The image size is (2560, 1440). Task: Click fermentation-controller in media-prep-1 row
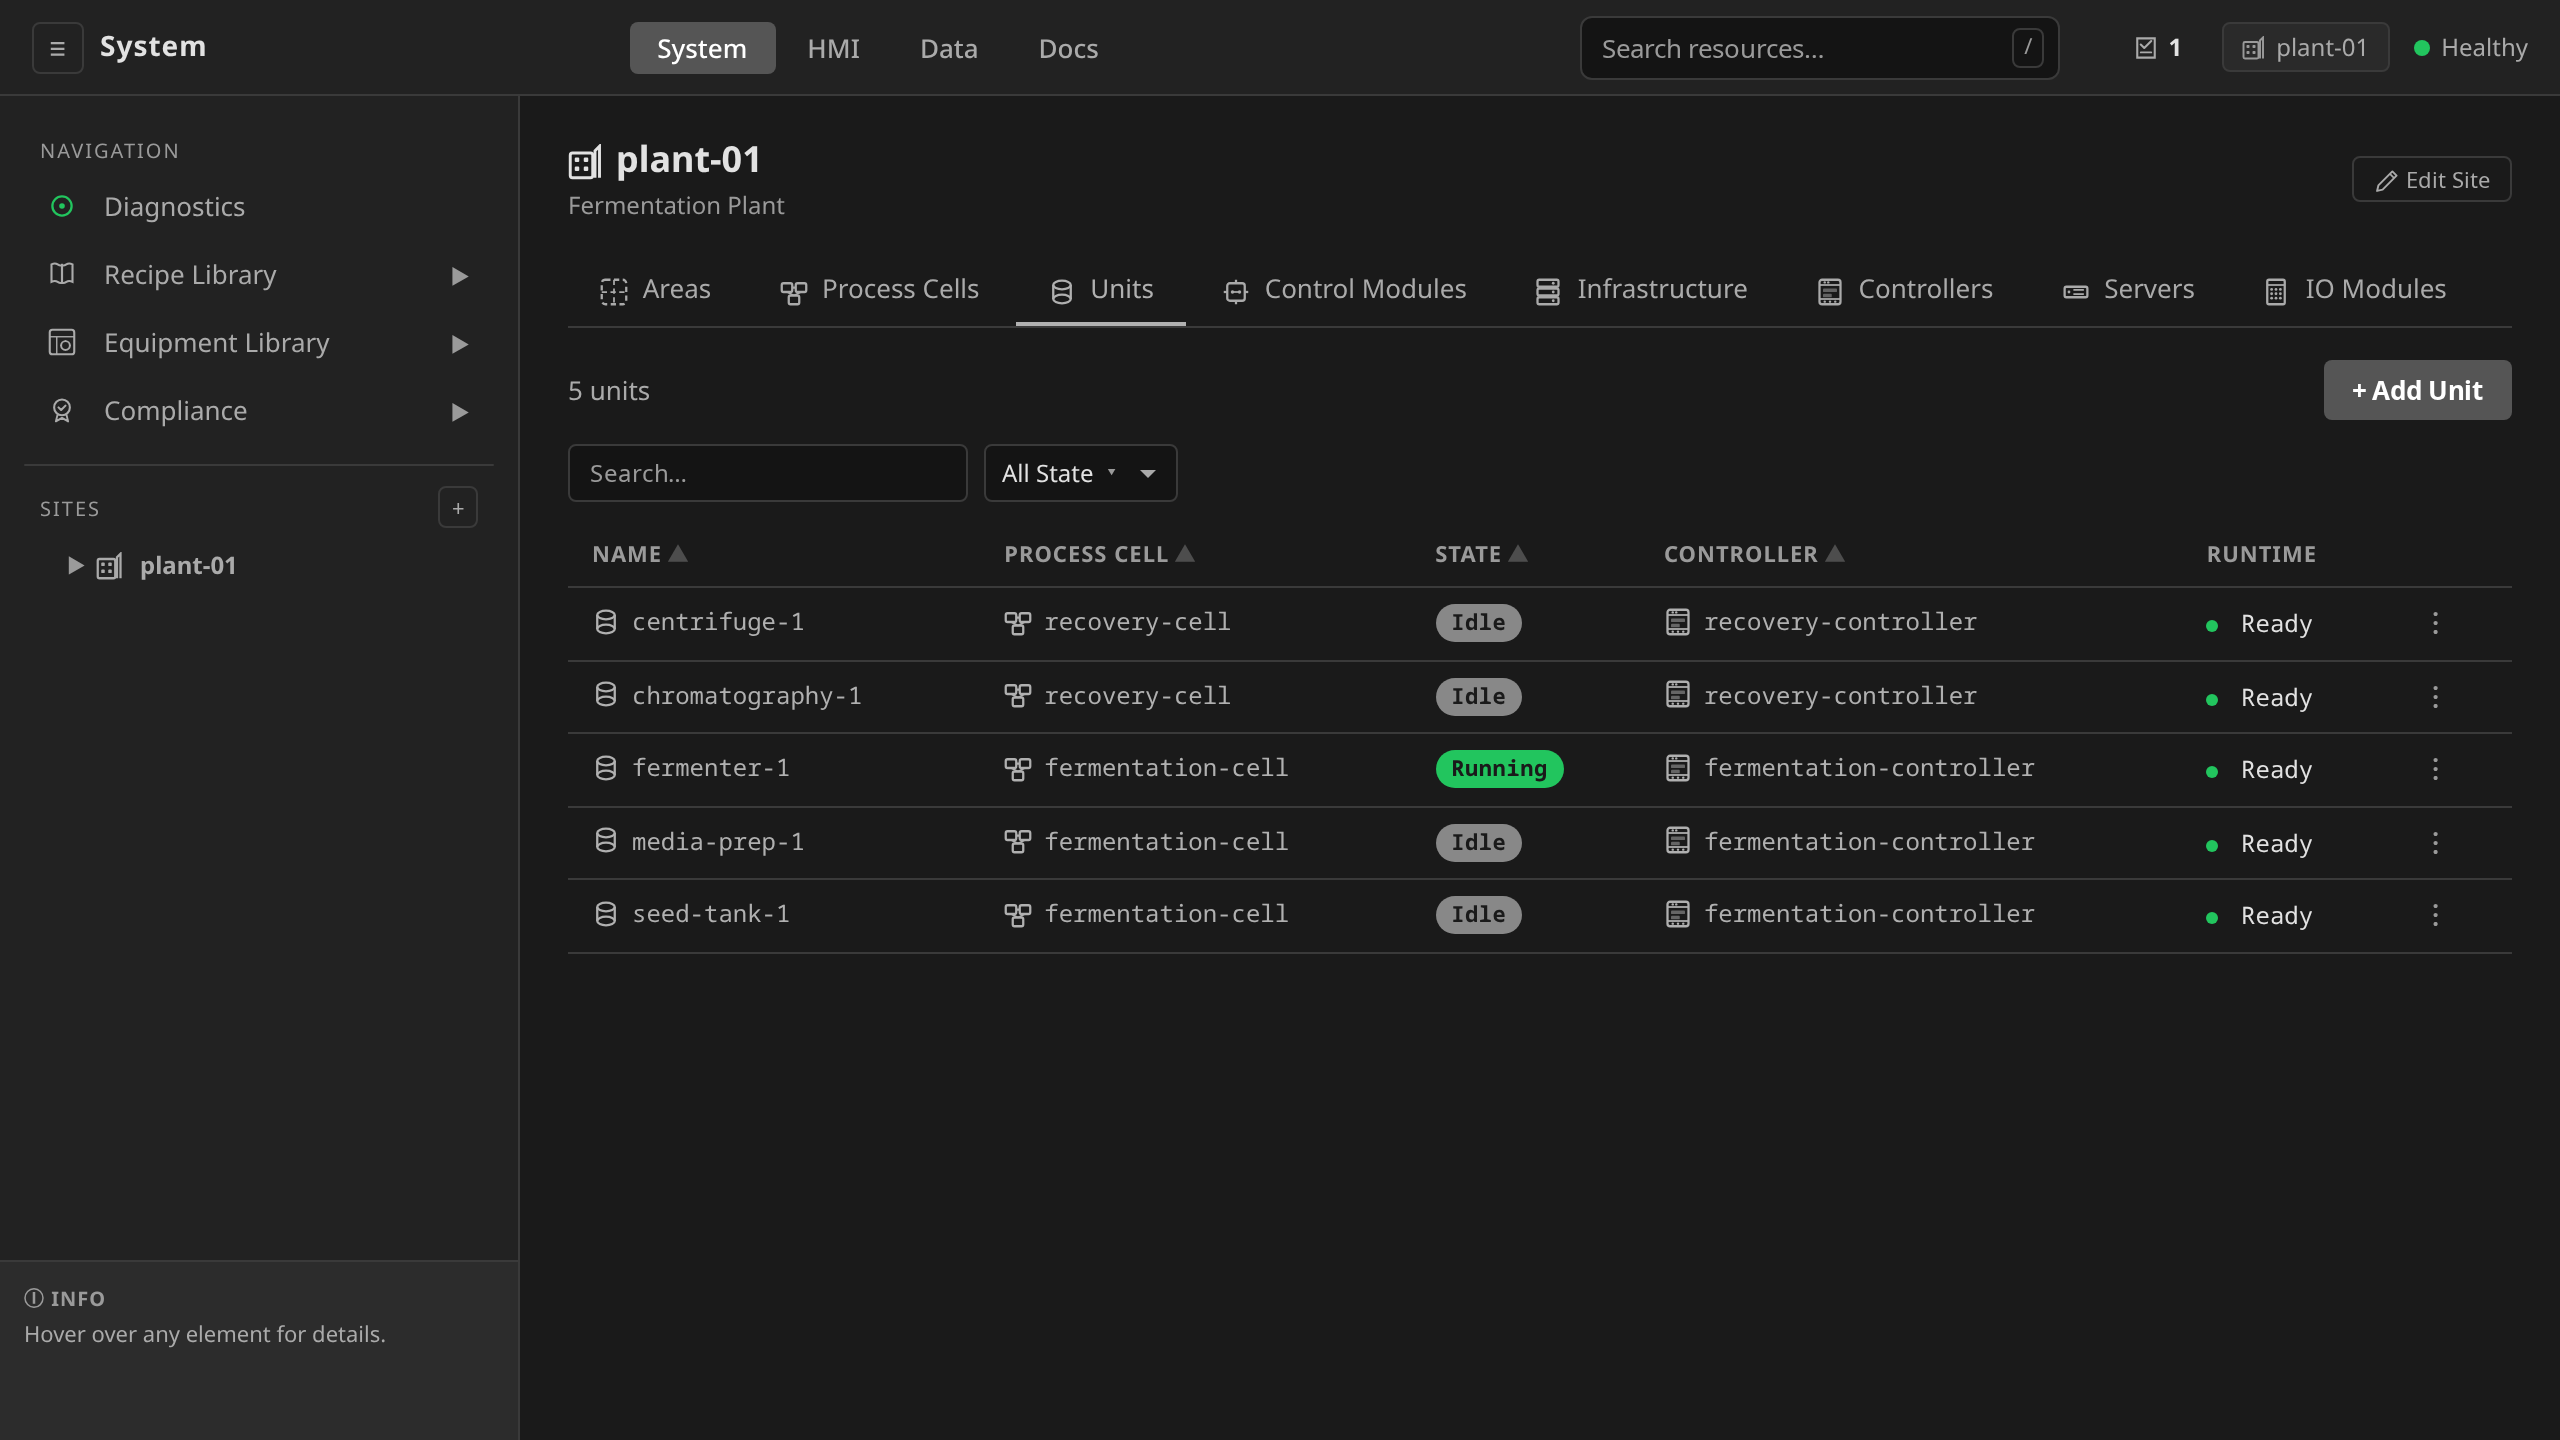[1869, 842]
